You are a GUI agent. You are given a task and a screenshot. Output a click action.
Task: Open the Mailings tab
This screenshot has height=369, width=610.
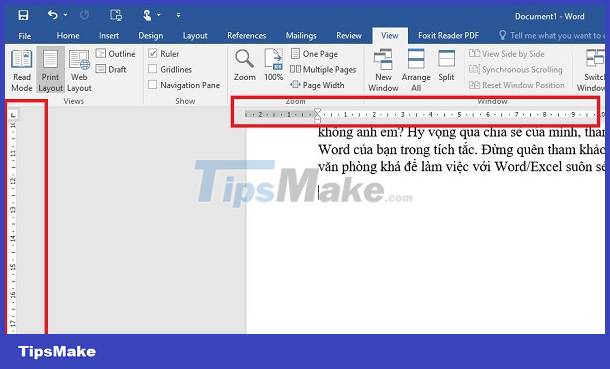coord(301,36)
